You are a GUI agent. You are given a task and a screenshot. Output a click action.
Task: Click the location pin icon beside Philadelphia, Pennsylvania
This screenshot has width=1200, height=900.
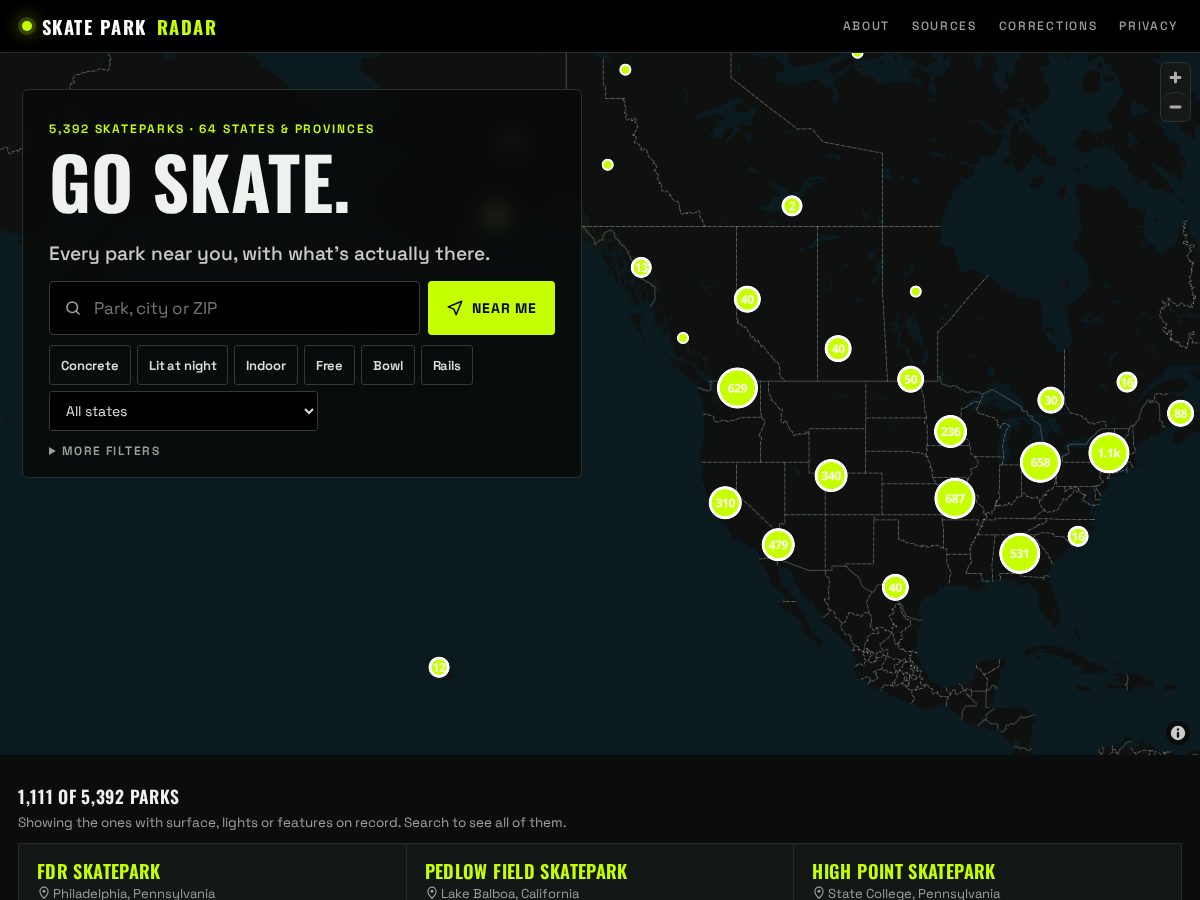point(43,893)
